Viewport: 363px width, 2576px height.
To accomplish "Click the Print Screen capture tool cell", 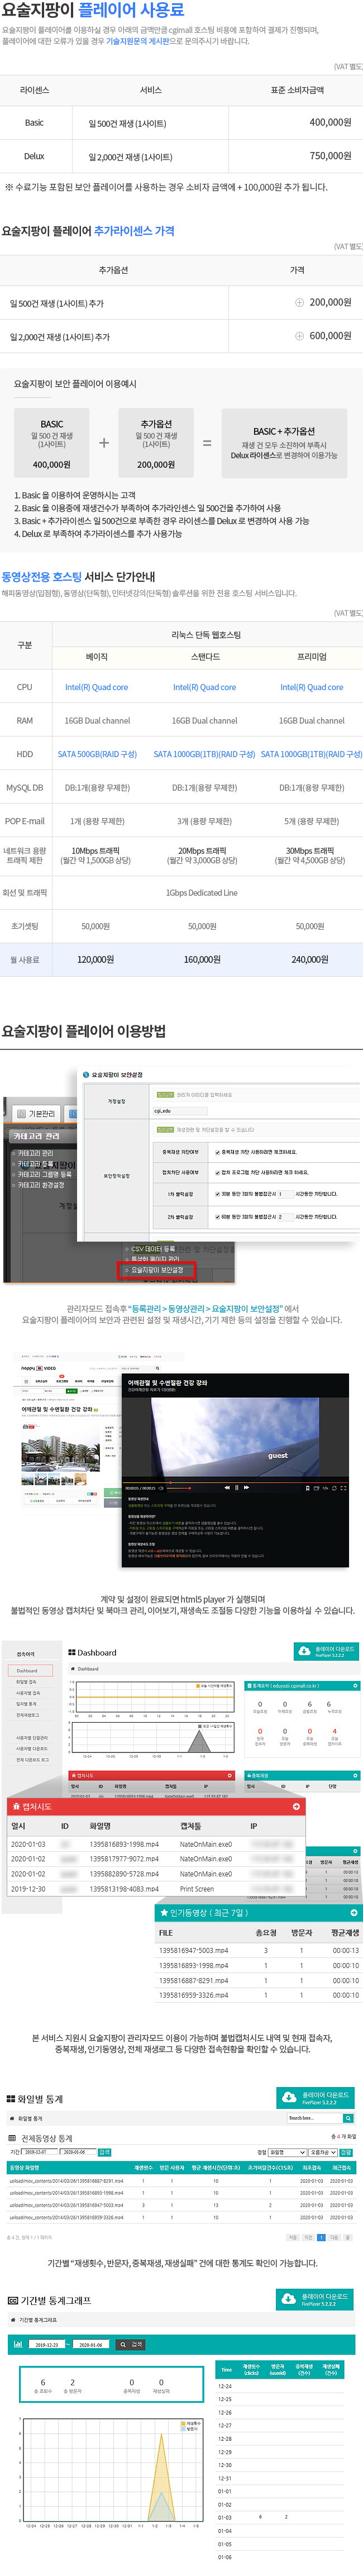I will pyautogui.click(x=197, y=1889).
